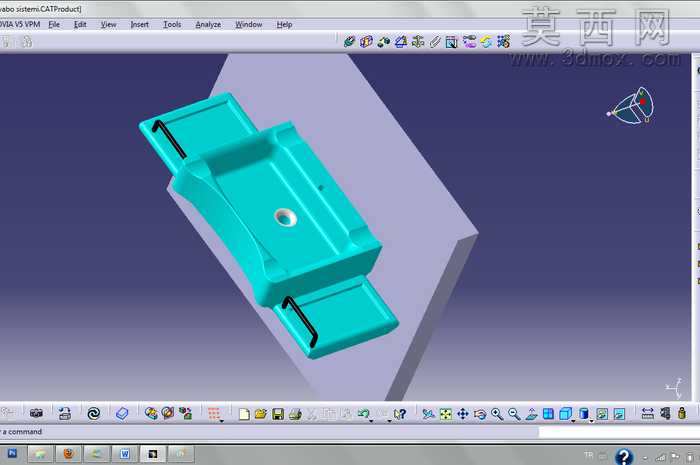
Task: Activate Fly mode view icon
Action: [429, 414]
